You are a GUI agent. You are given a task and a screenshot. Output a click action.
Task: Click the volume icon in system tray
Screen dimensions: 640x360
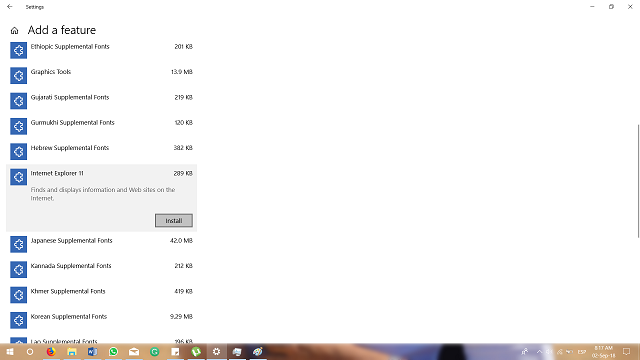pos(549,352)
